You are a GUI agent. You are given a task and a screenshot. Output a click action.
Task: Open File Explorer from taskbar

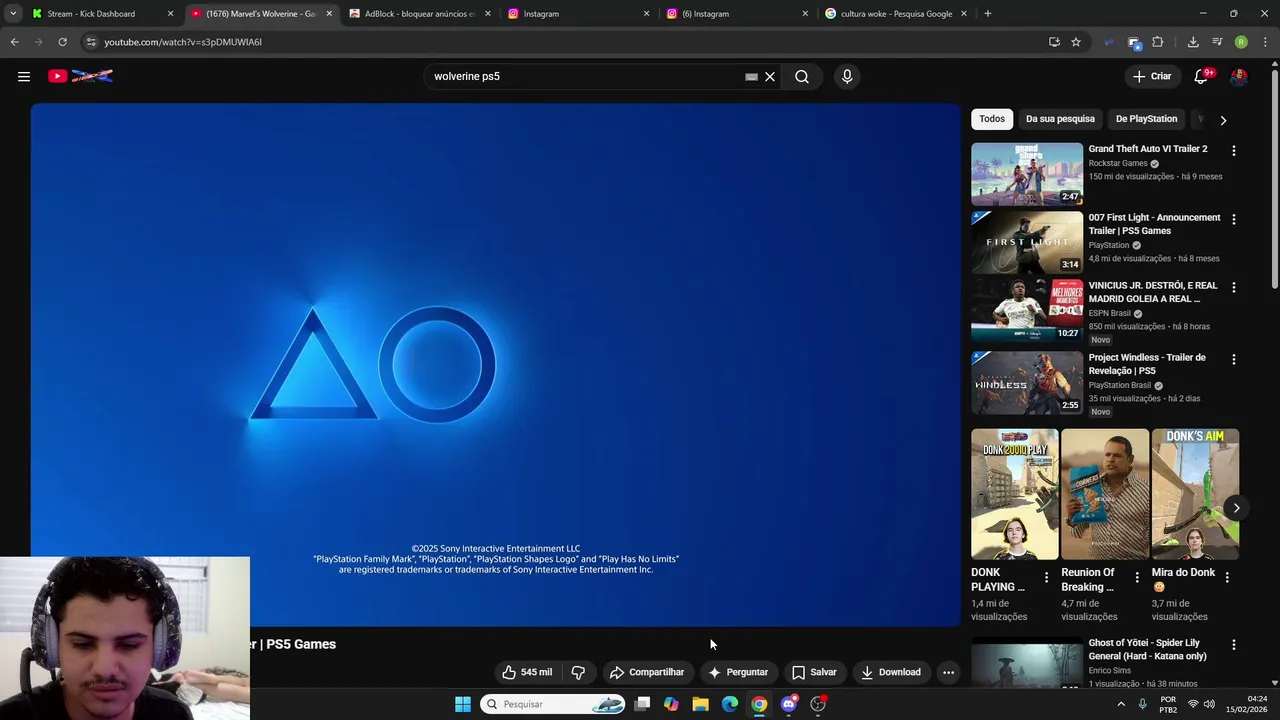pos(701,704)
